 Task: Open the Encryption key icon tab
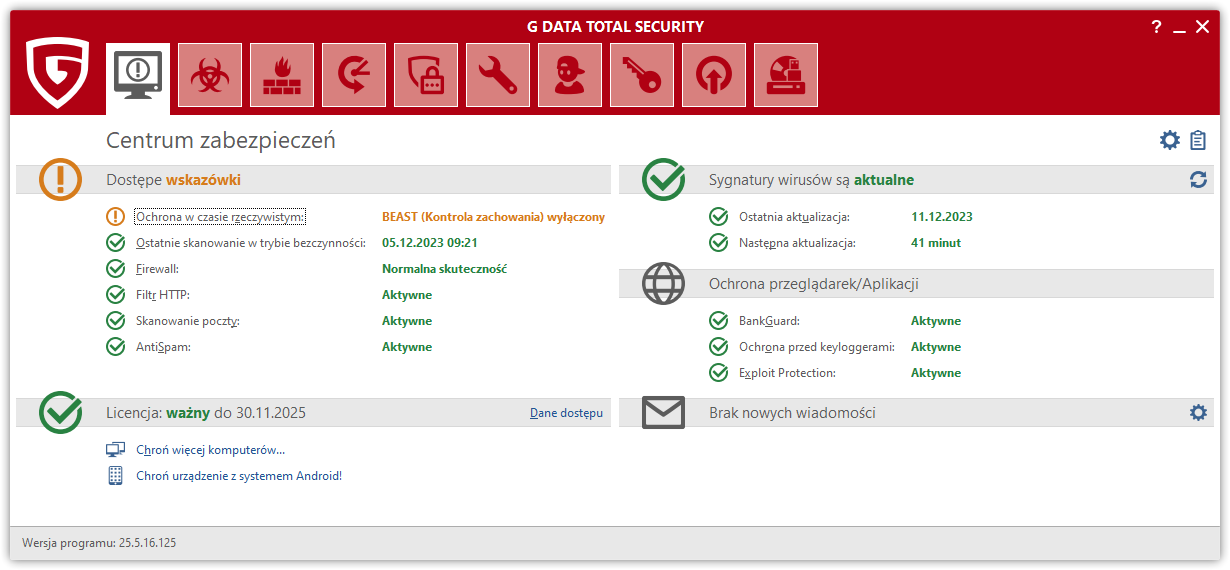642,75
